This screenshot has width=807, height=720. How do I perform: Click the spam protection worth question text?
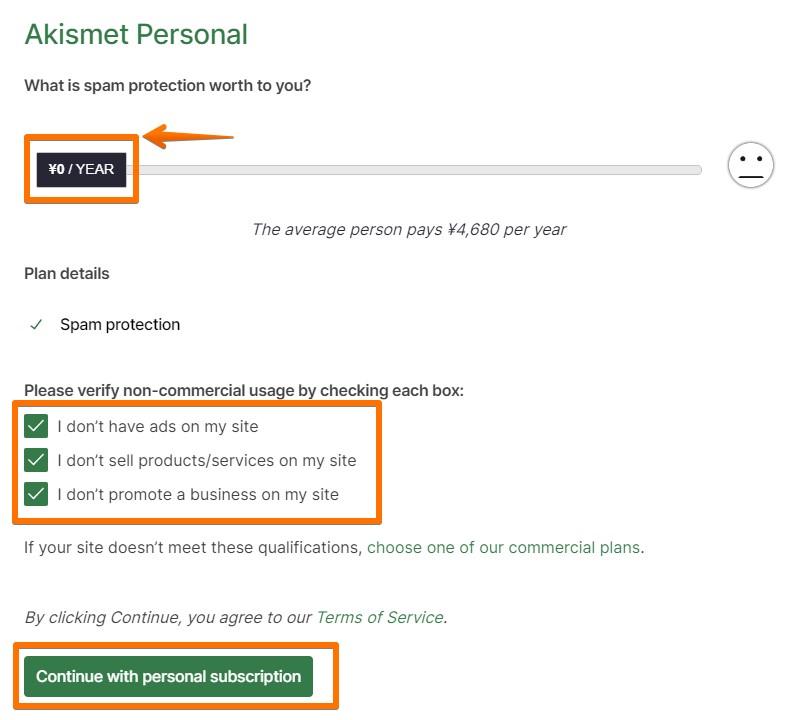[x=168, y=85]
